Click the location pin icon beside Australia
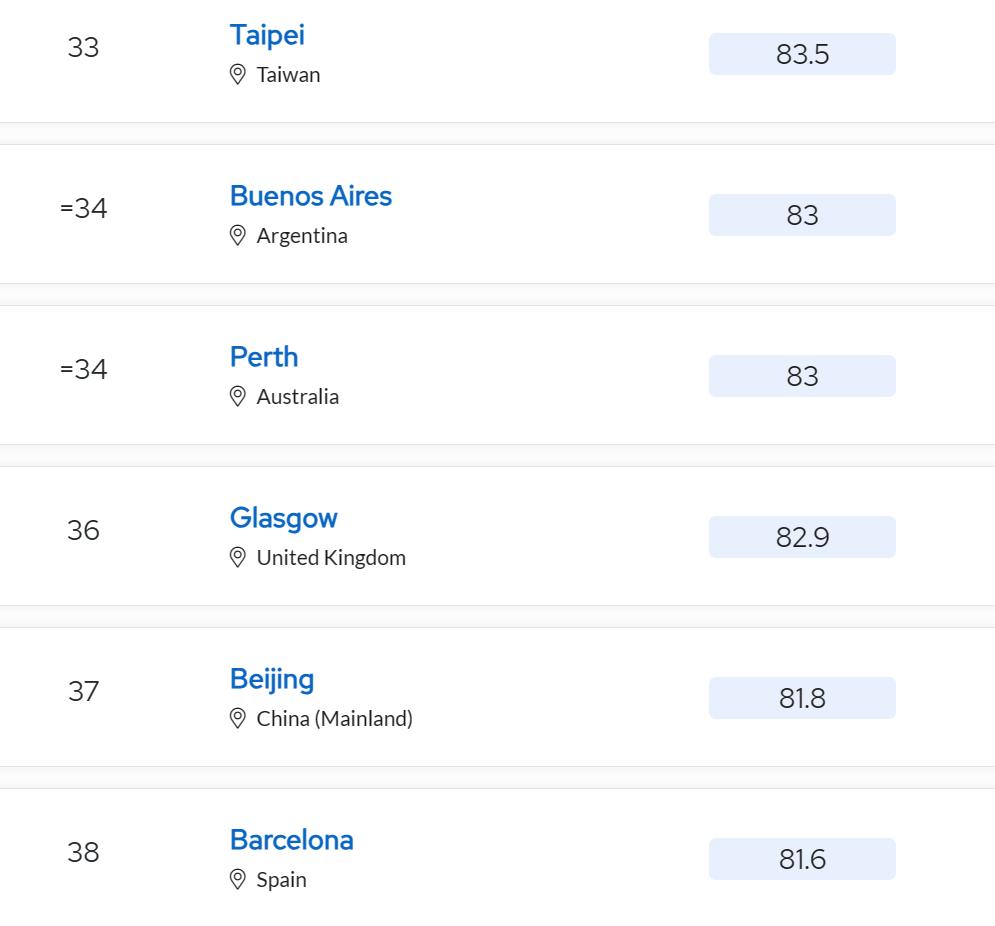Screen dimensions: 995x926 tap(238, 397)
